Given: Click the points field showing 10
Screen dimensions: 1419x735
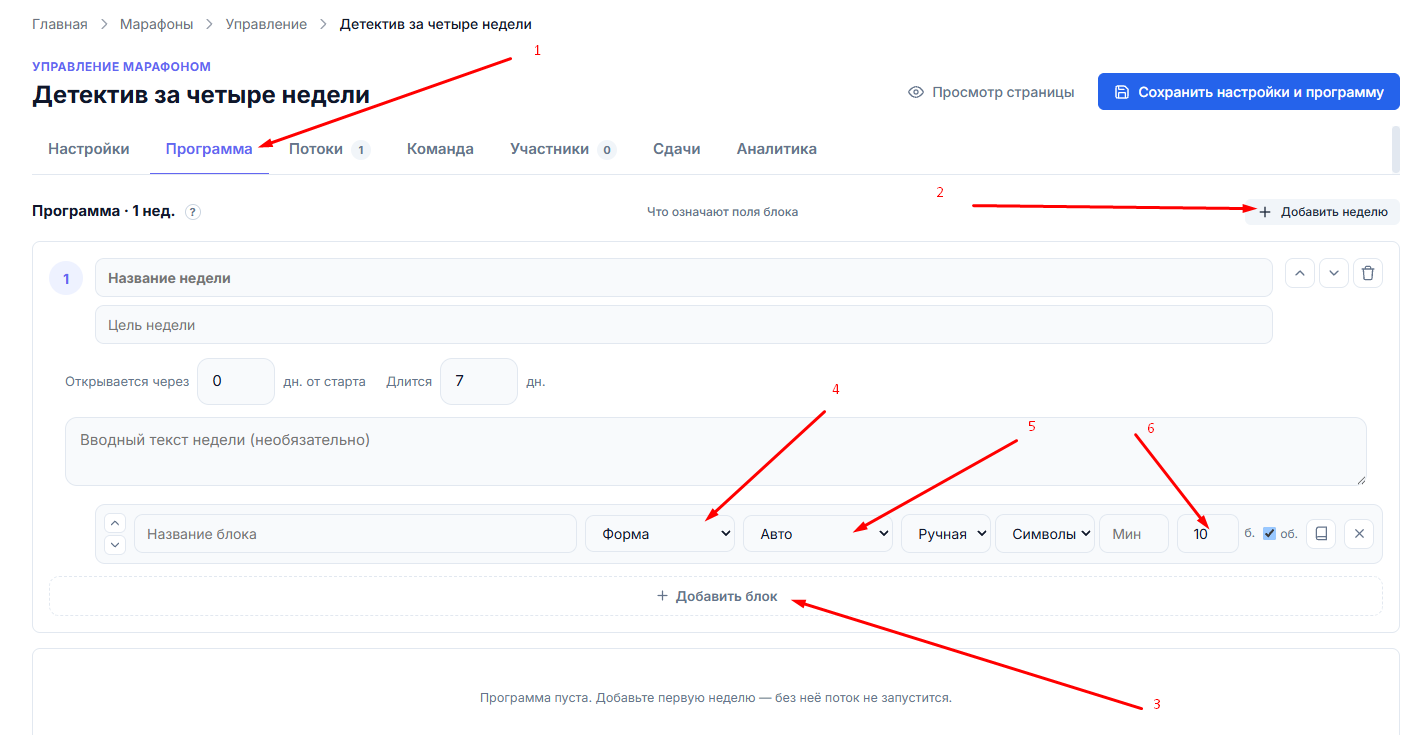Looking at the screenshot, I should tap(1208, 534).
